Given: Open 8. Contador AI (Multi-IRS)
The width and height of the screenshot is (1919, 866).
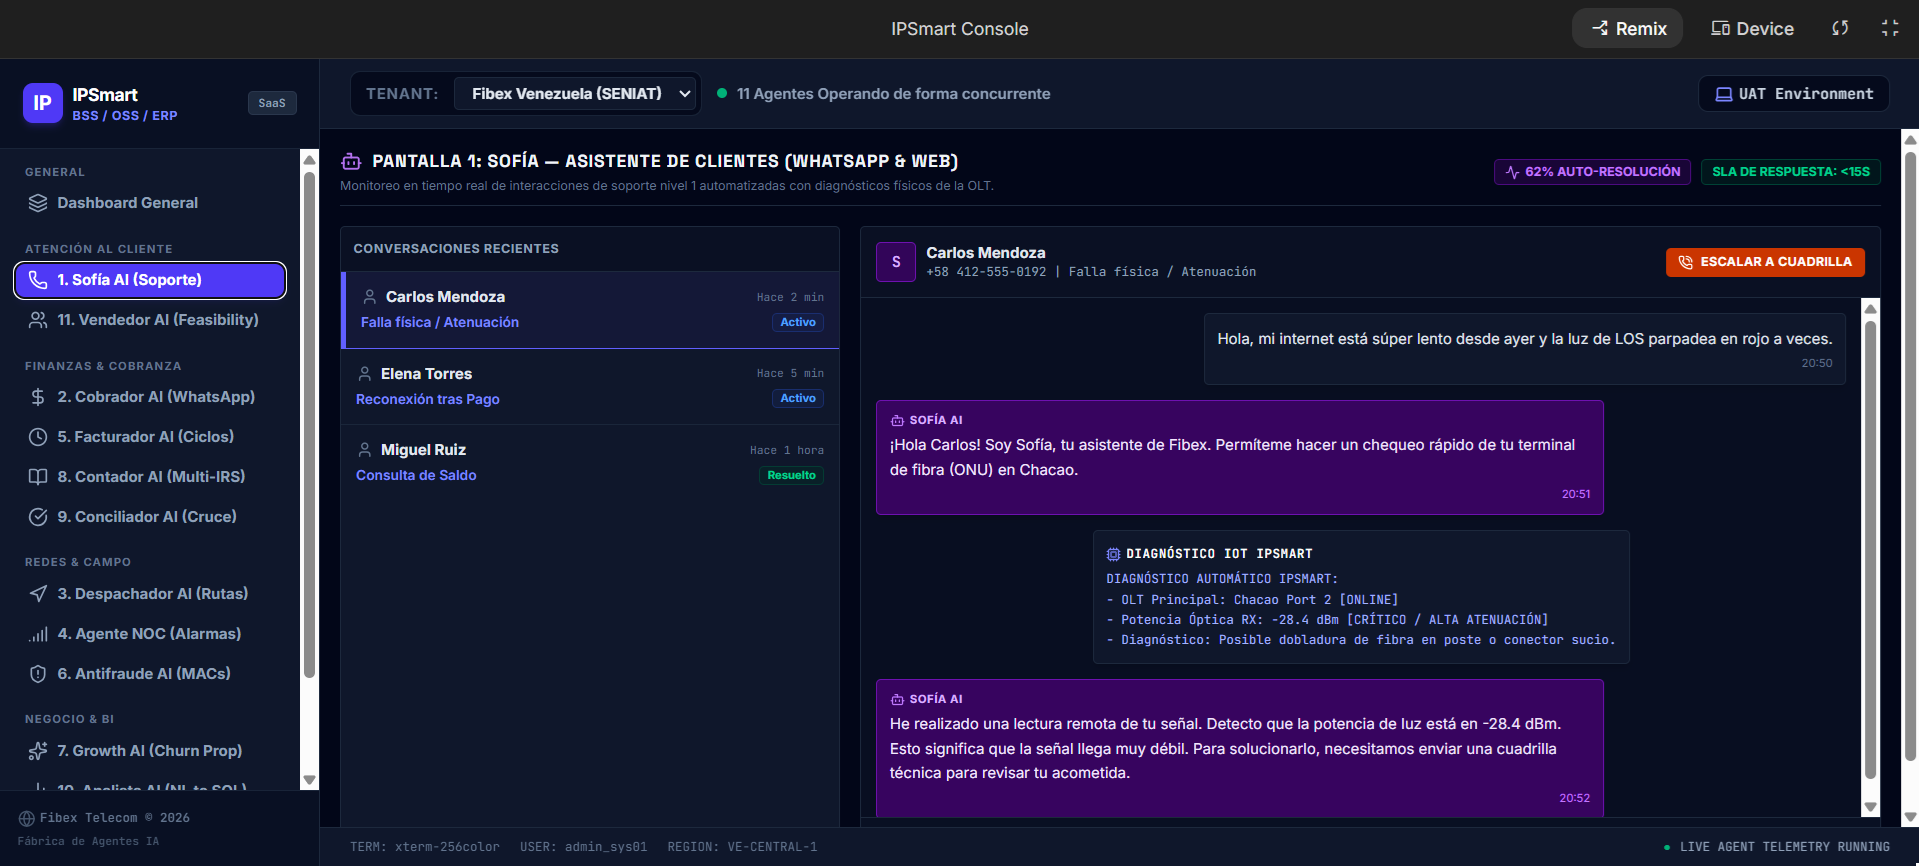Looking at the screenshot, I should [x=150, y=477].
